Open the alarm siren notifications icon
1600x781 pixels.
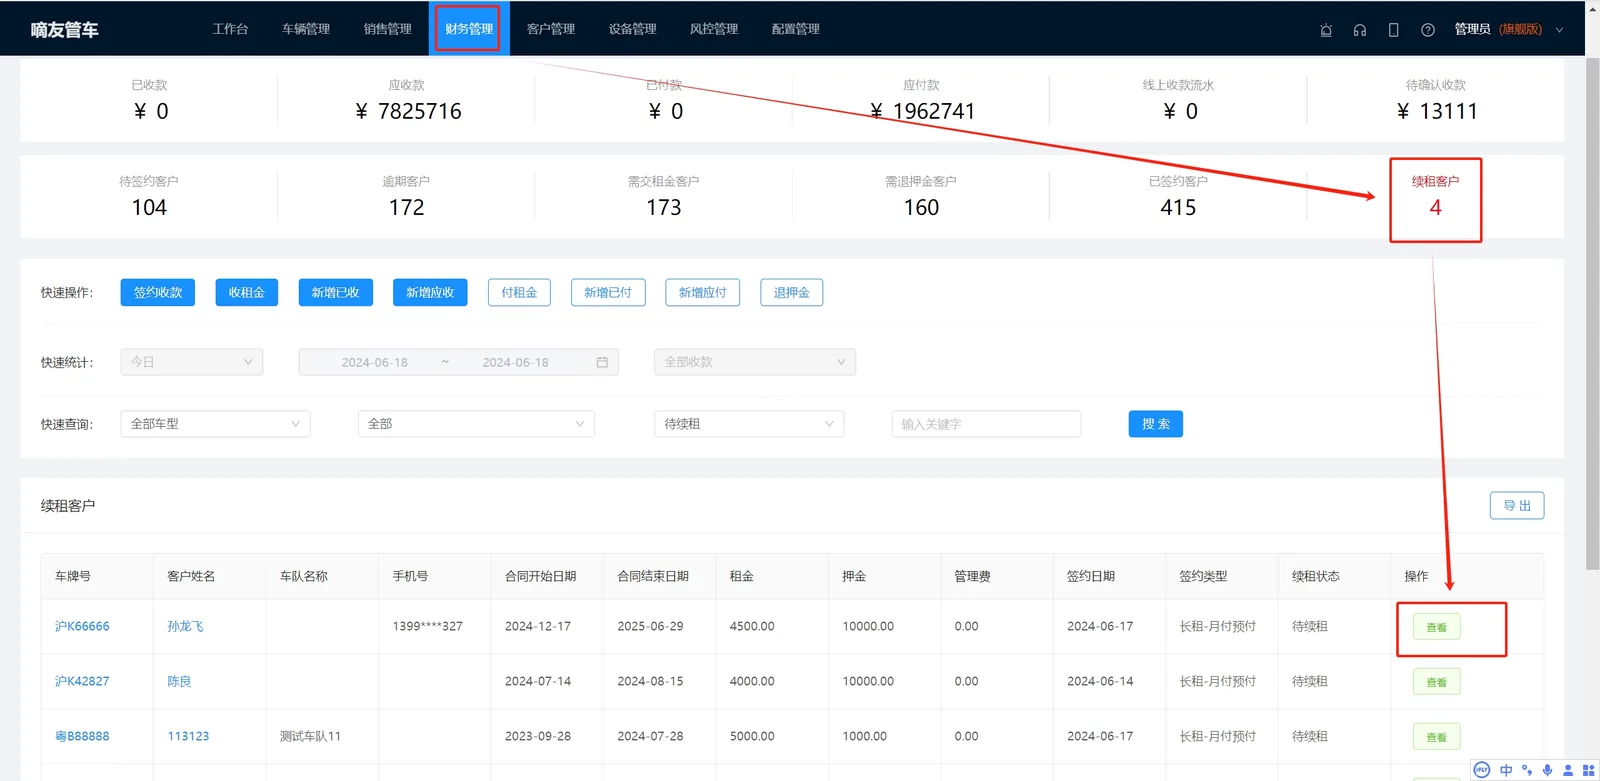coord(1326,30)
